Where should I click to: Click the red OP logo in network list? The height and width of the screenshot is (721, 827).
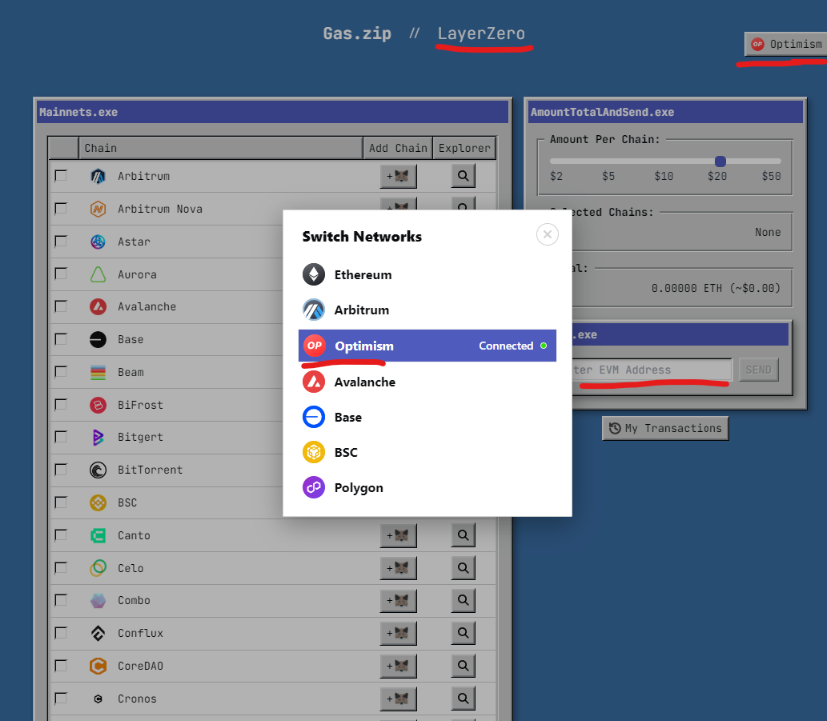pyautogui.click(x=314, y=346)
